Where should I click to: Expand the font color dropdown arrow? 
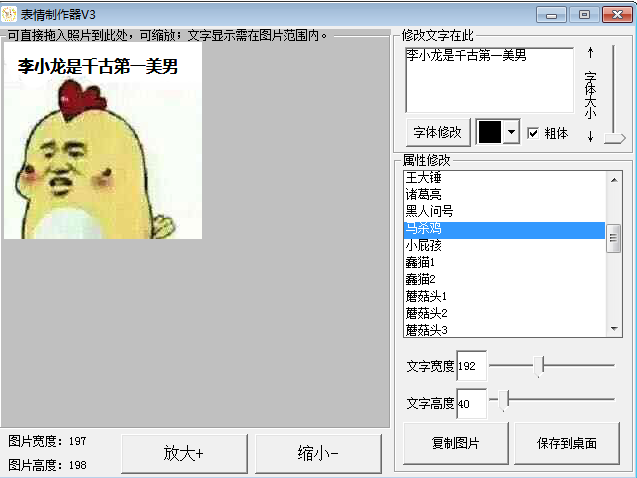(511, 132)
